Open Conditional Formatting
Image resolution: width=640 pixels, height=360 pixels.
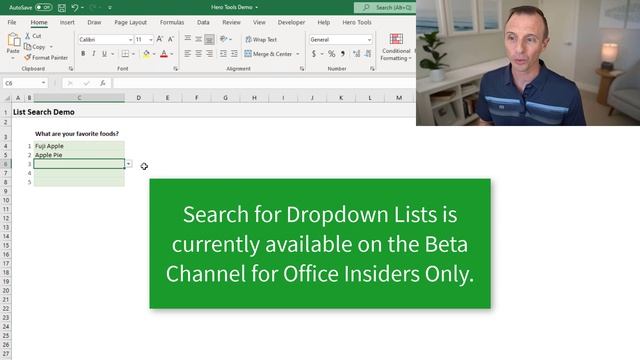click(396, 47)
